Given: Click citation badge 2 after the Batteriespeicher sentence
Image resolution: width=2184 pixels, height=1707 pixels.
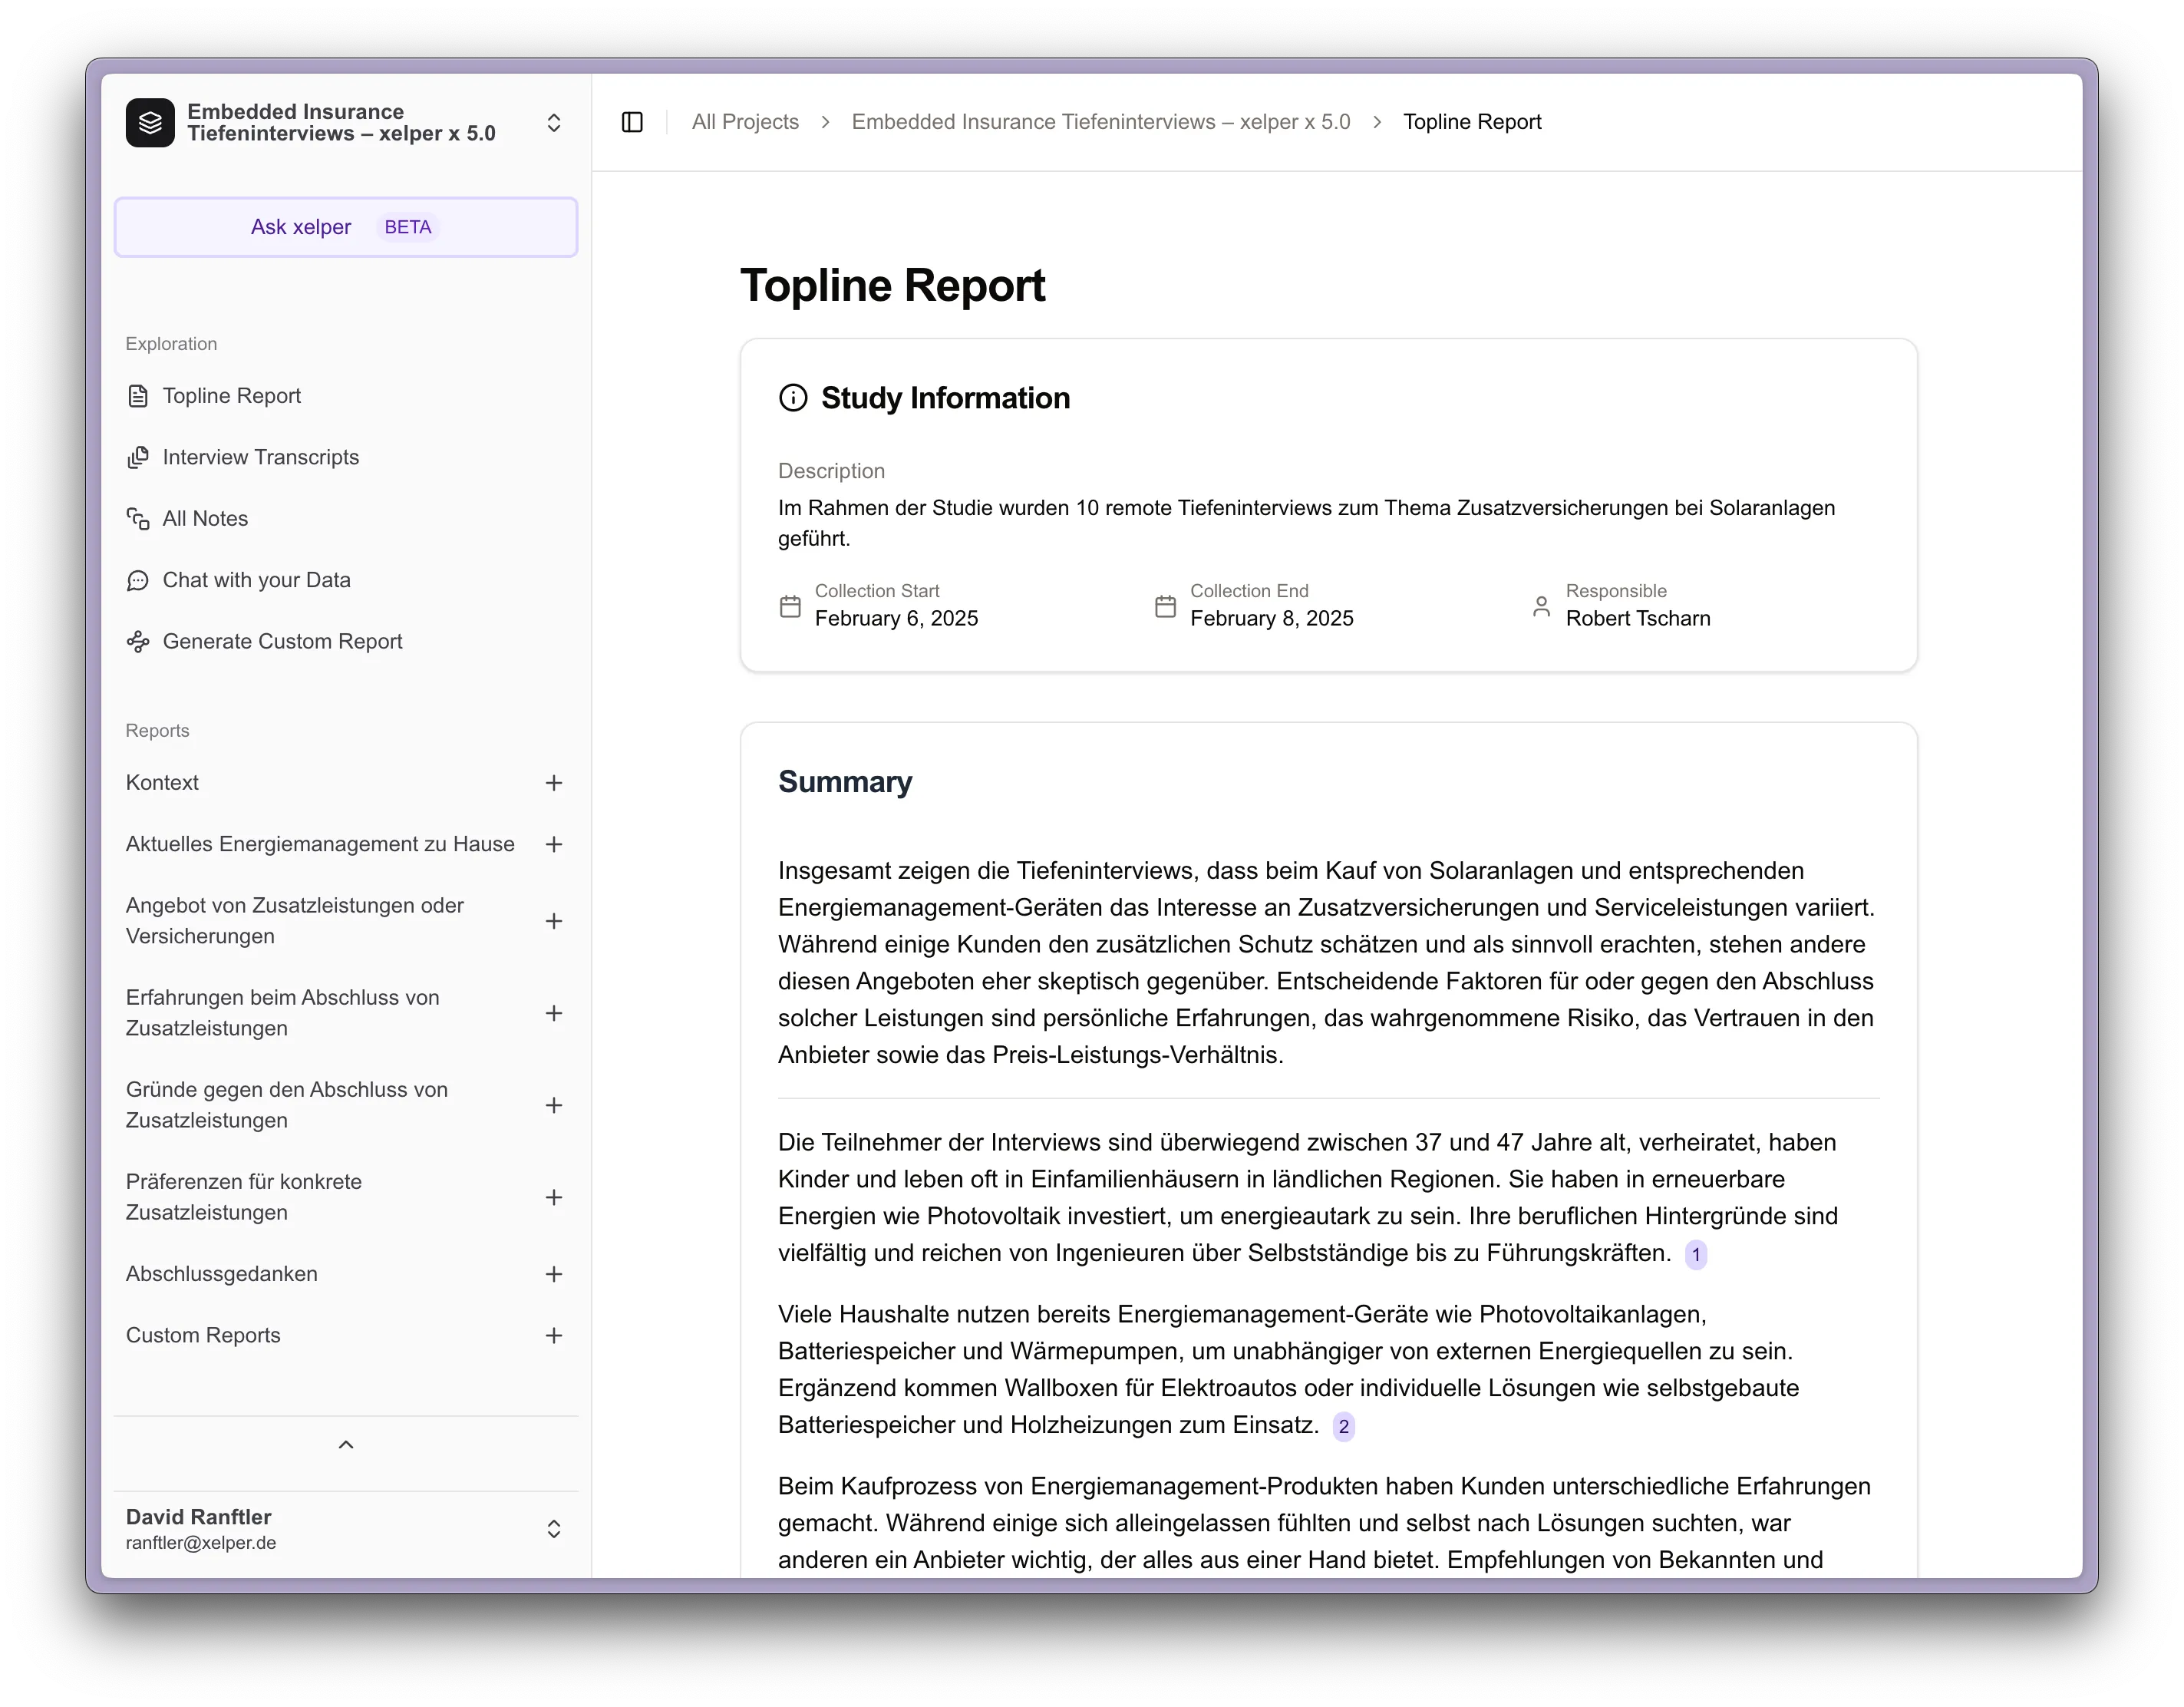Looking at the screenshot, I should 1344,1427.
